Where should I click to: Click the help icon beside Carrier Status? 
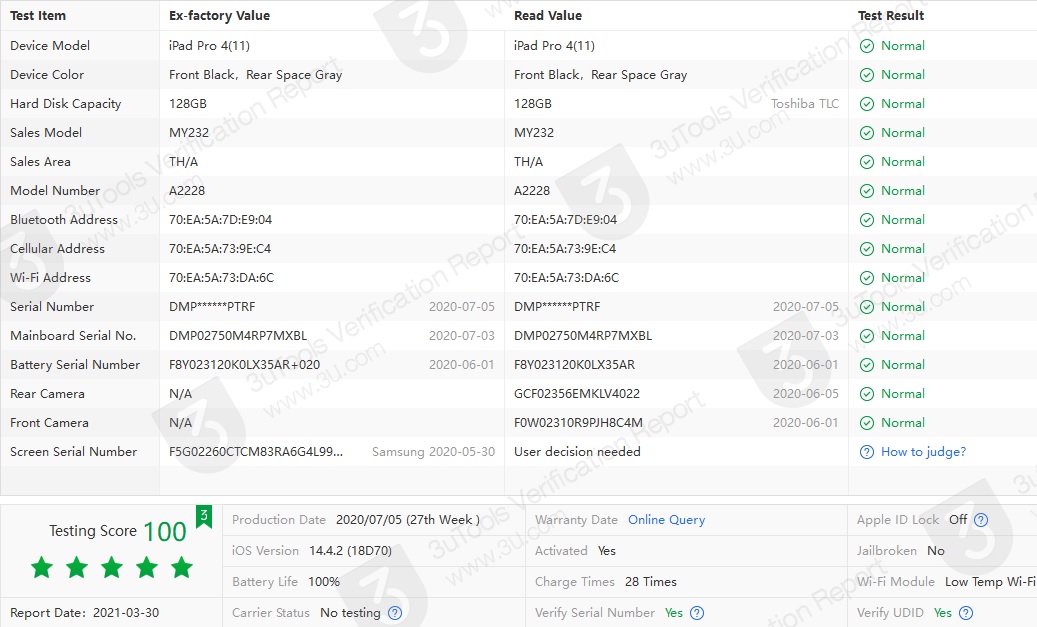click(x=395, y=613)
